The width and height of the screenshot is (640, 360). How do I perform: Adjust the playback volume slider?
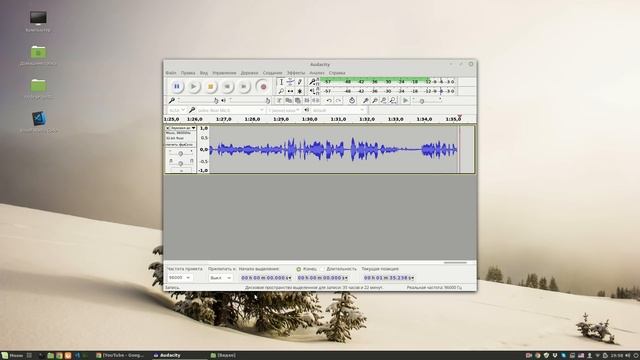tap(249, 100)
